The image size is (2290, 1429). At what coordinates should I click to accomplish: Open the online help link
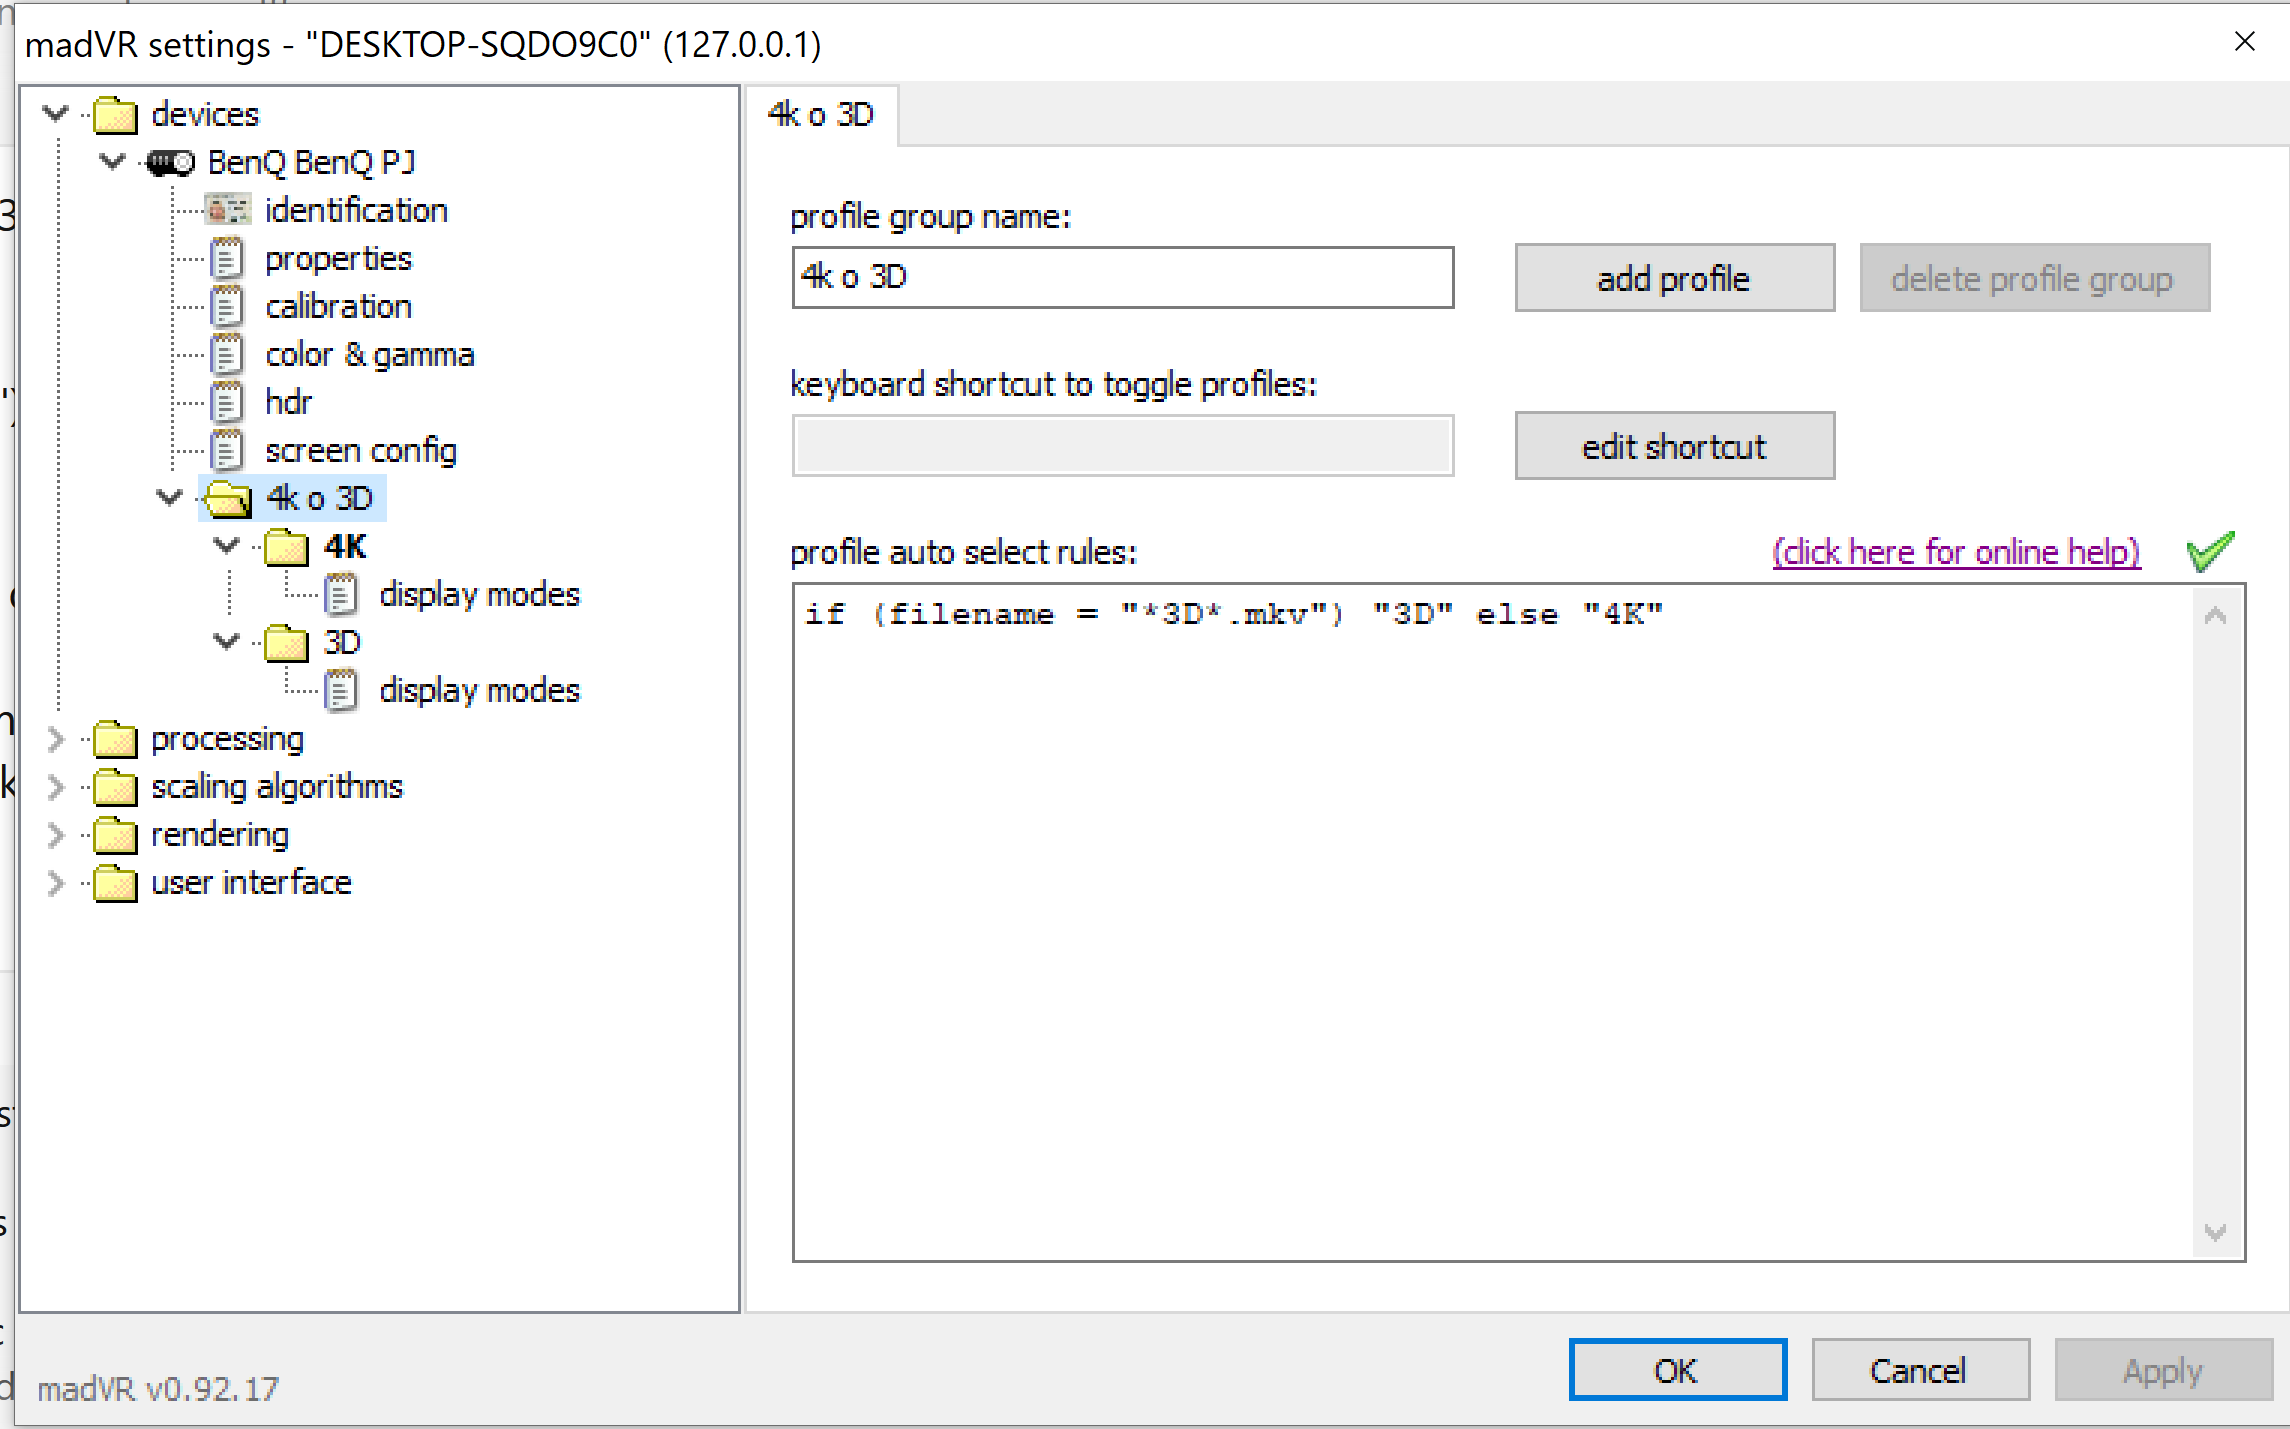(1956, 552)
